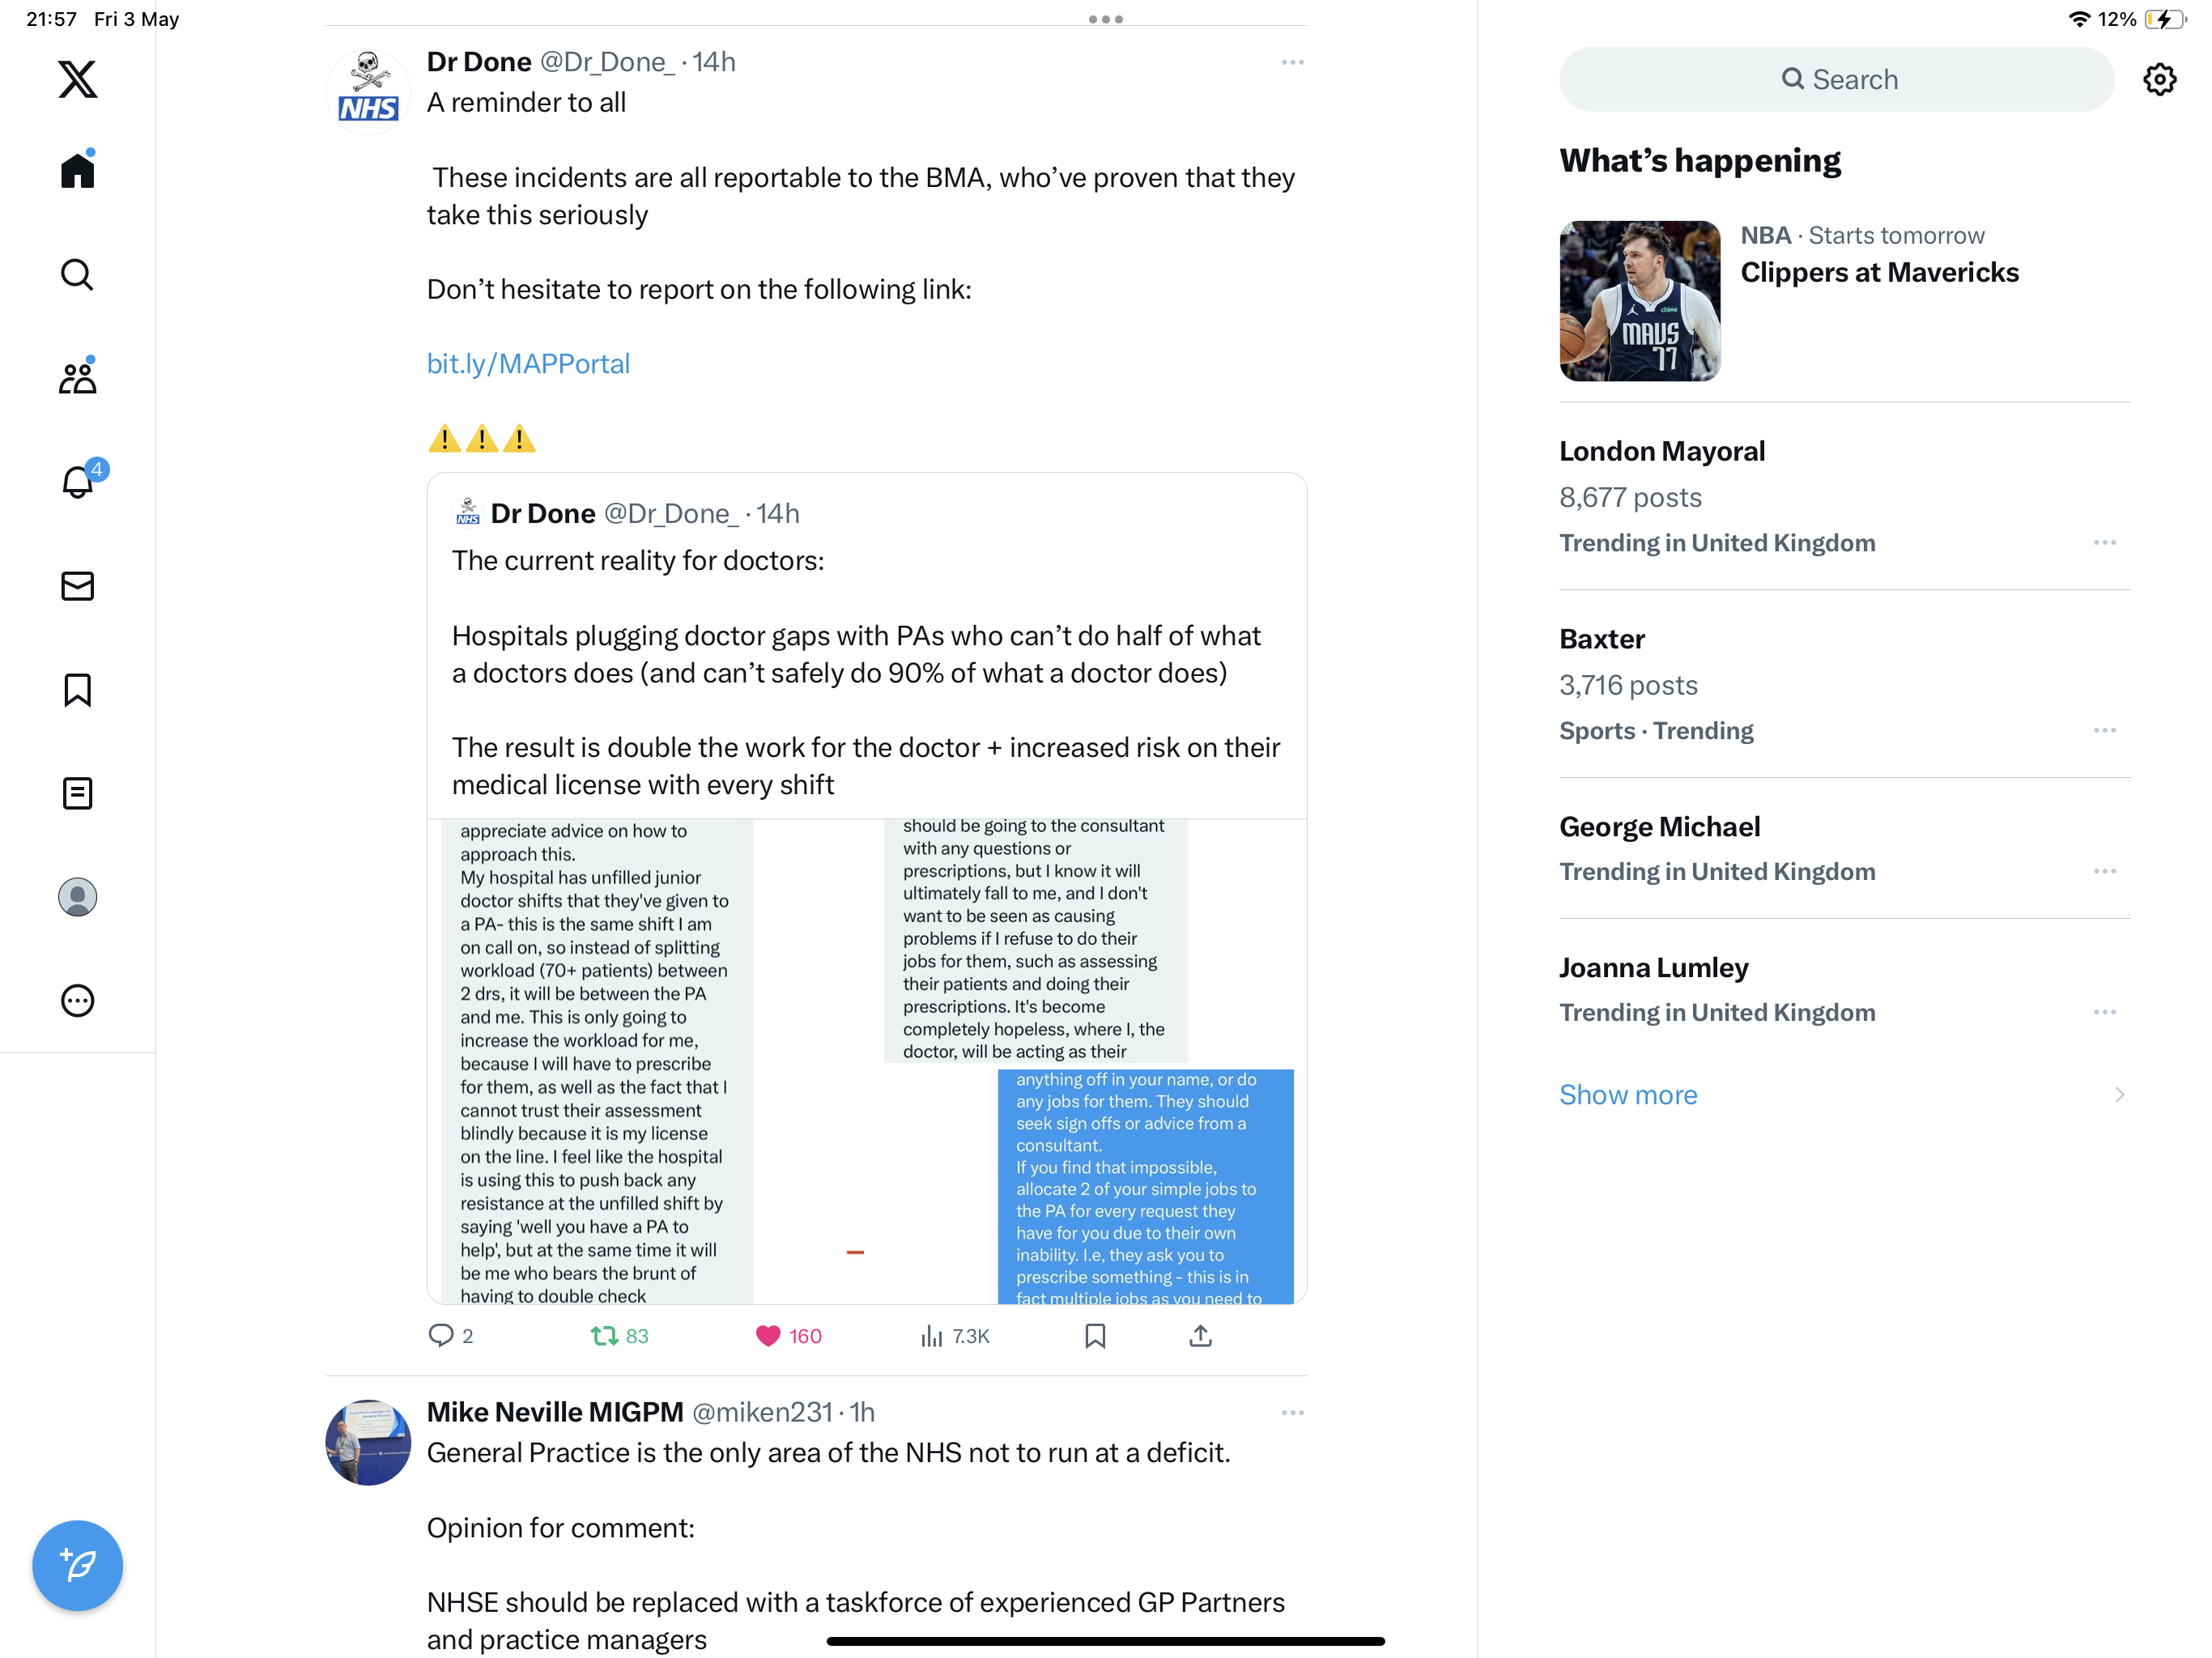
Task: Open the Clippers at Mavericks thumbnail
Action: tap(1640, 301)
